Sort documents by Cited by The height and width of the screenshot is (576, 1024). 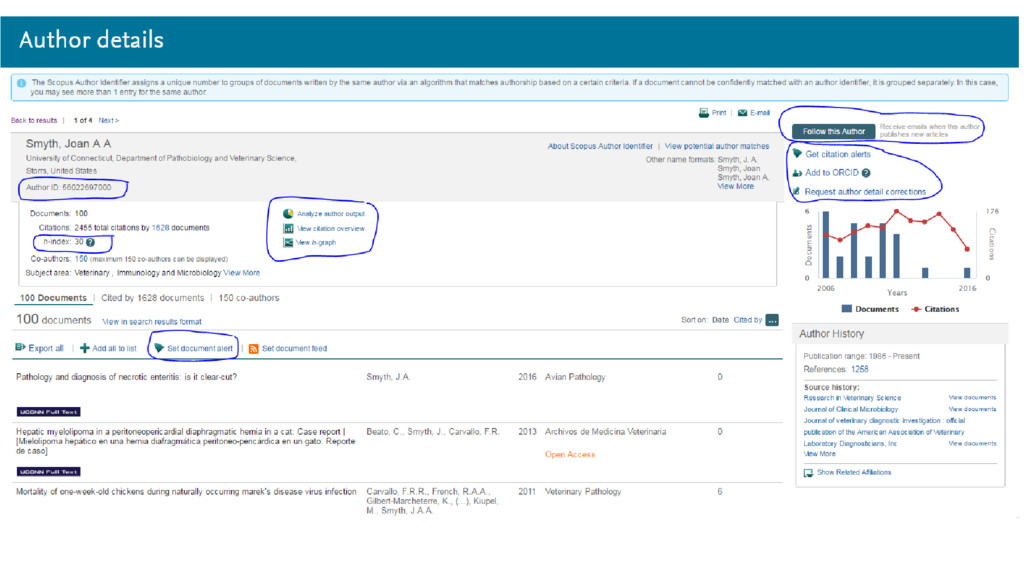748,320
